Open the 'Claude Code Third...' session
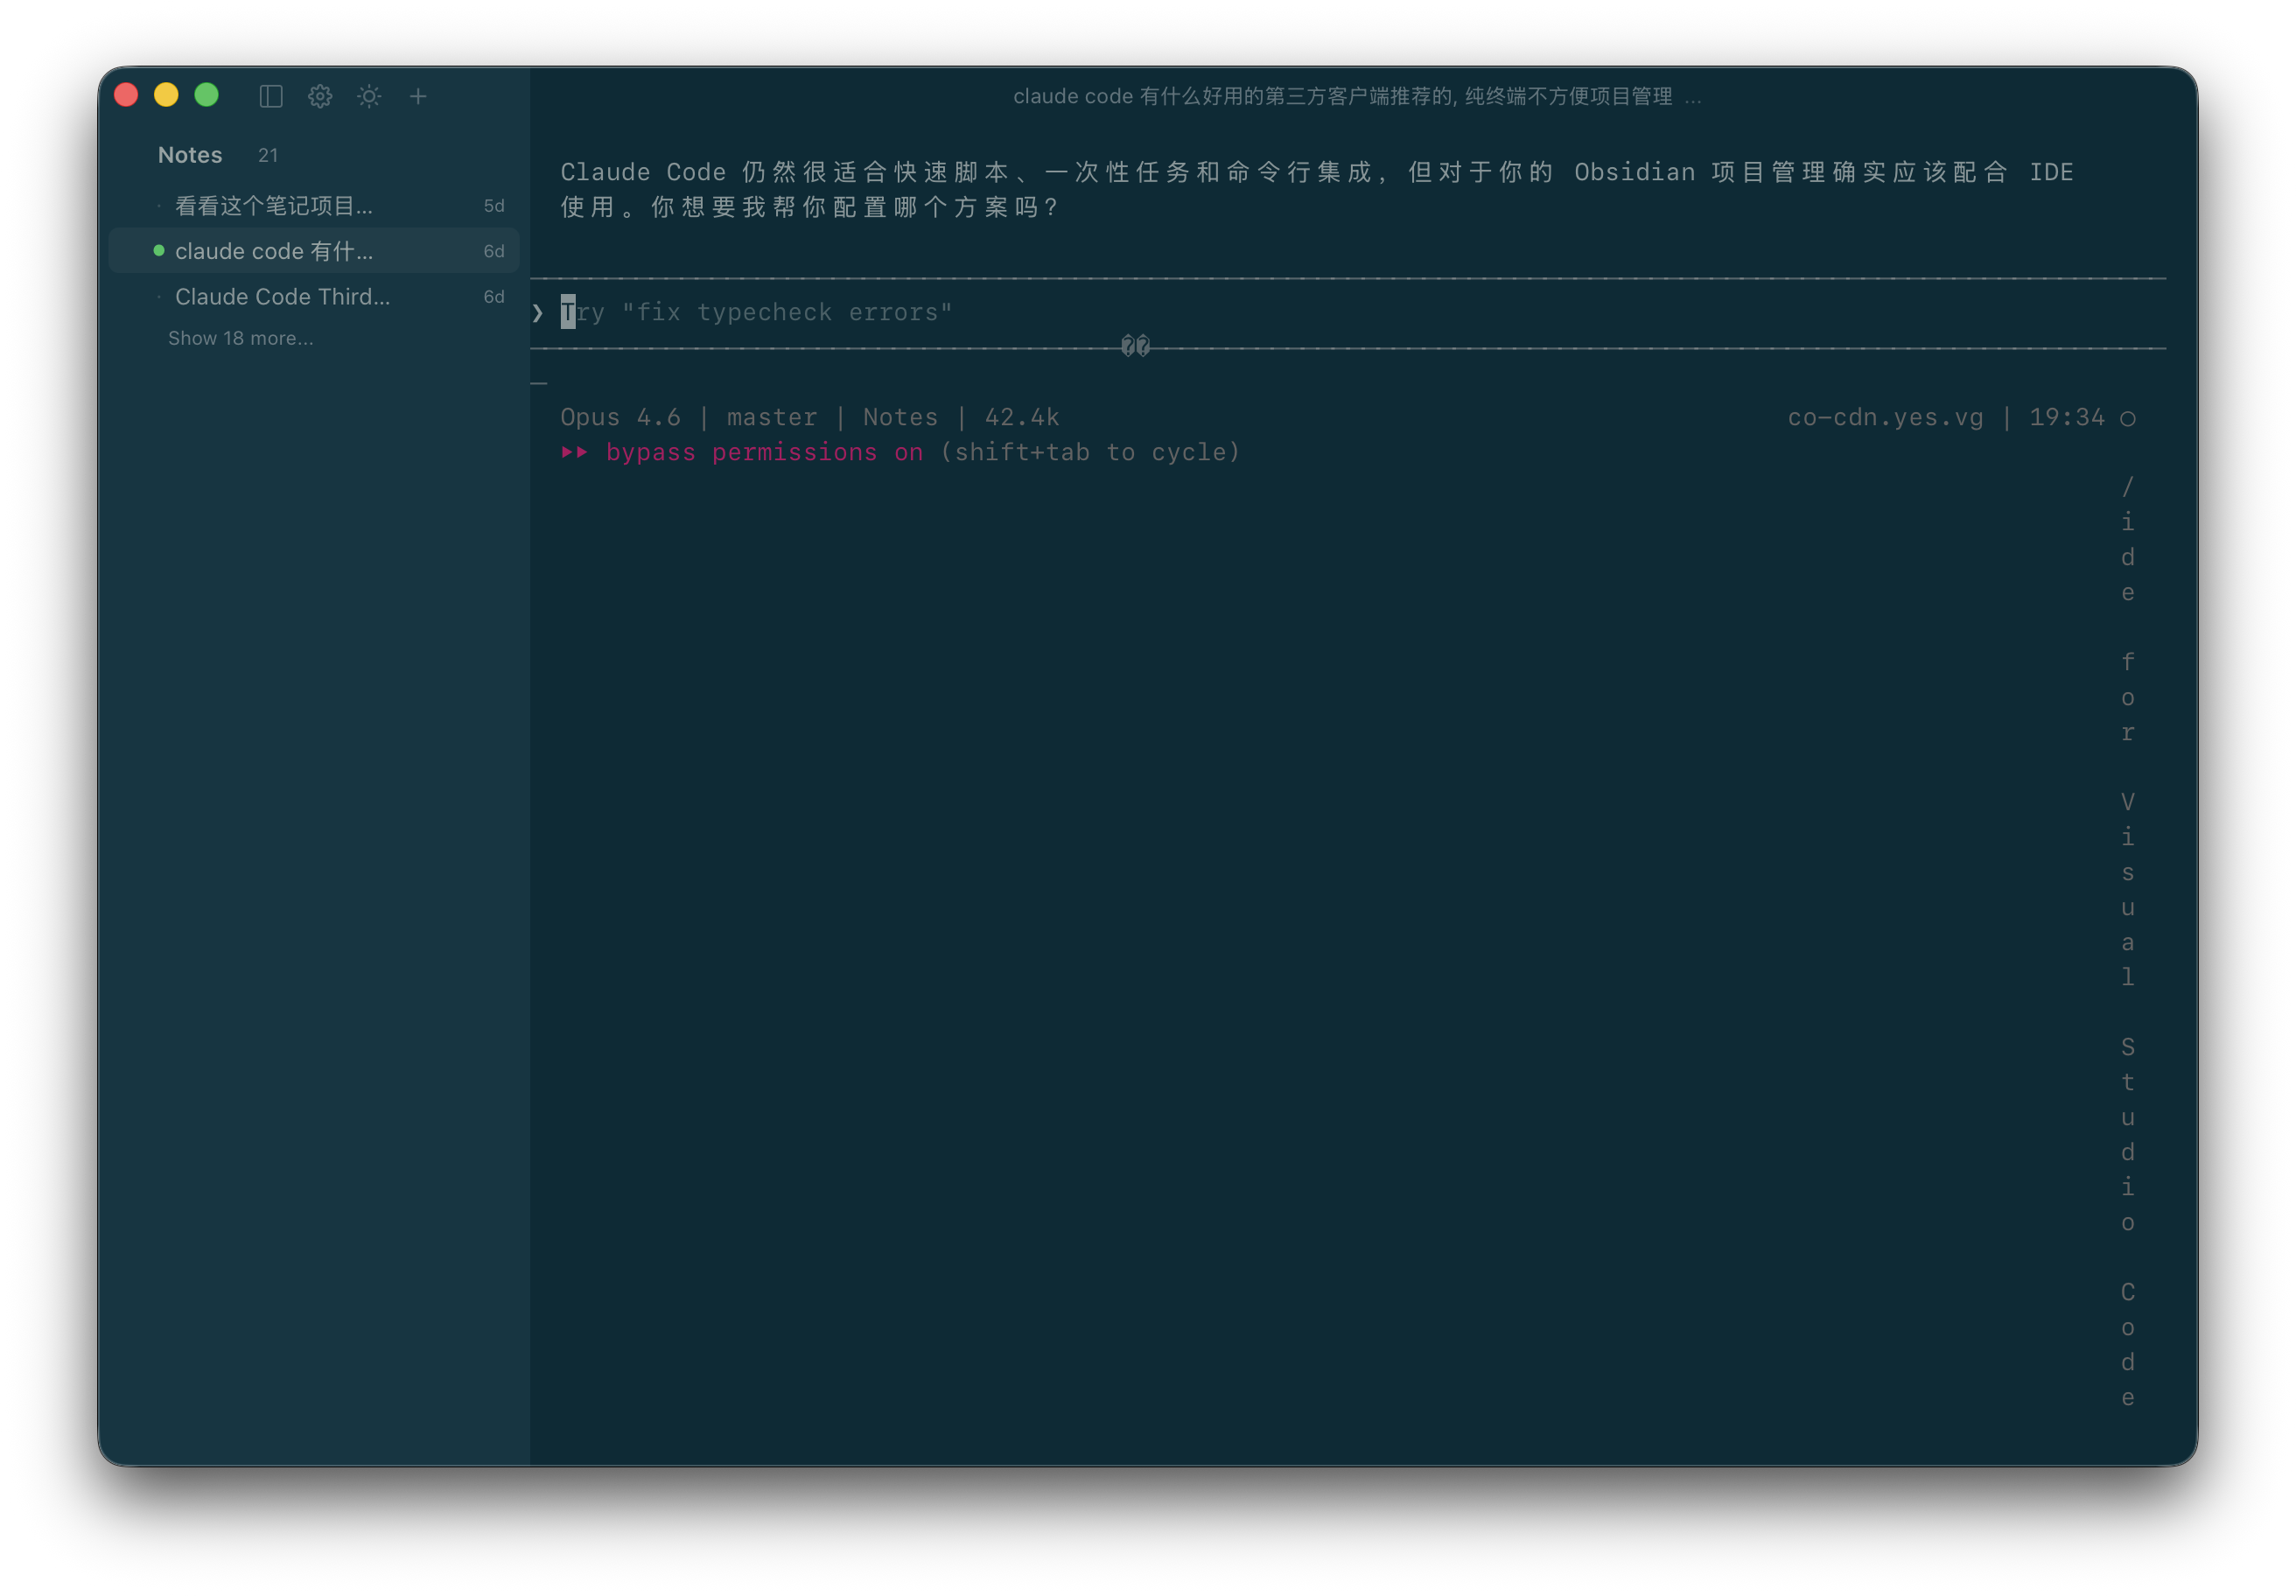The height and width of the screenshot is (1596, 2296). click(x=314, y=296)
